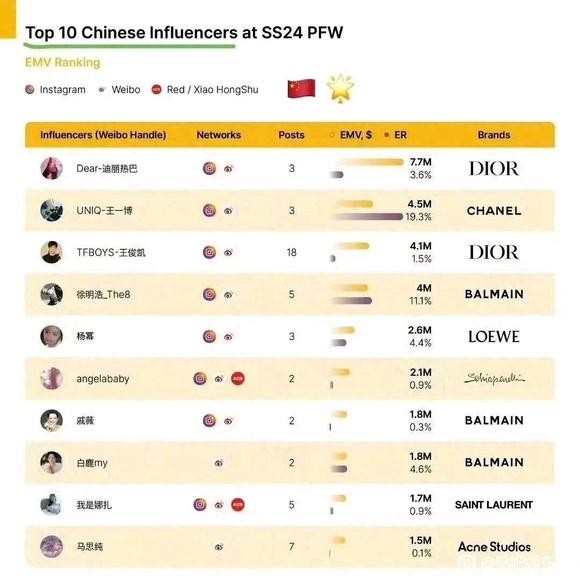Click the Red/Xiao HongShu icon in angelababy row
Viewport: 580px width, 579px height.
[x=238, y=379]
